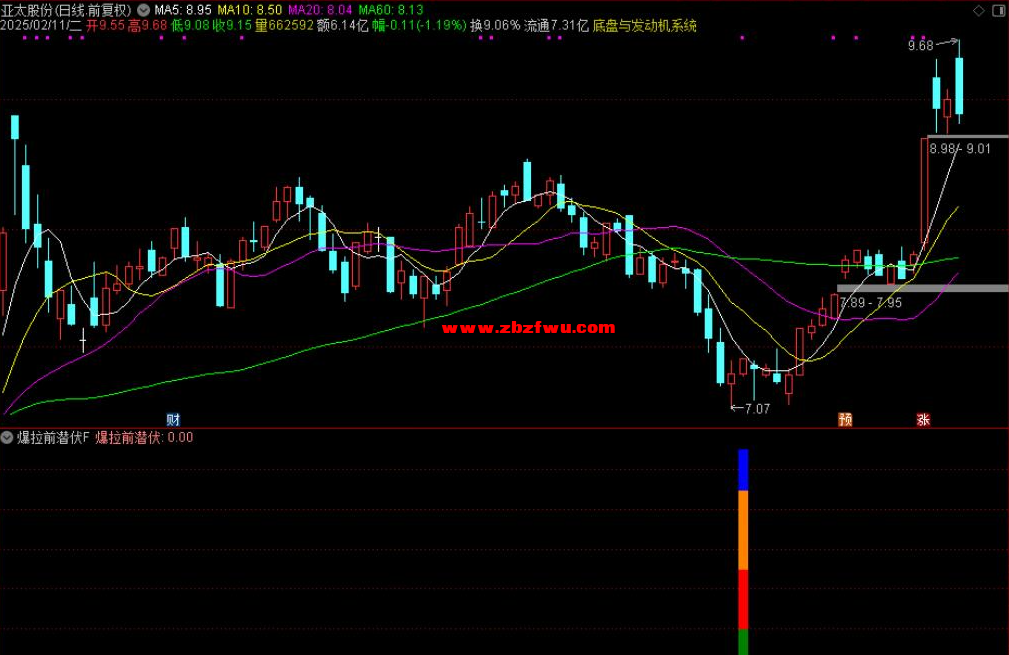Open the 财 financial marker on the chart

click(x=173, y=420)
